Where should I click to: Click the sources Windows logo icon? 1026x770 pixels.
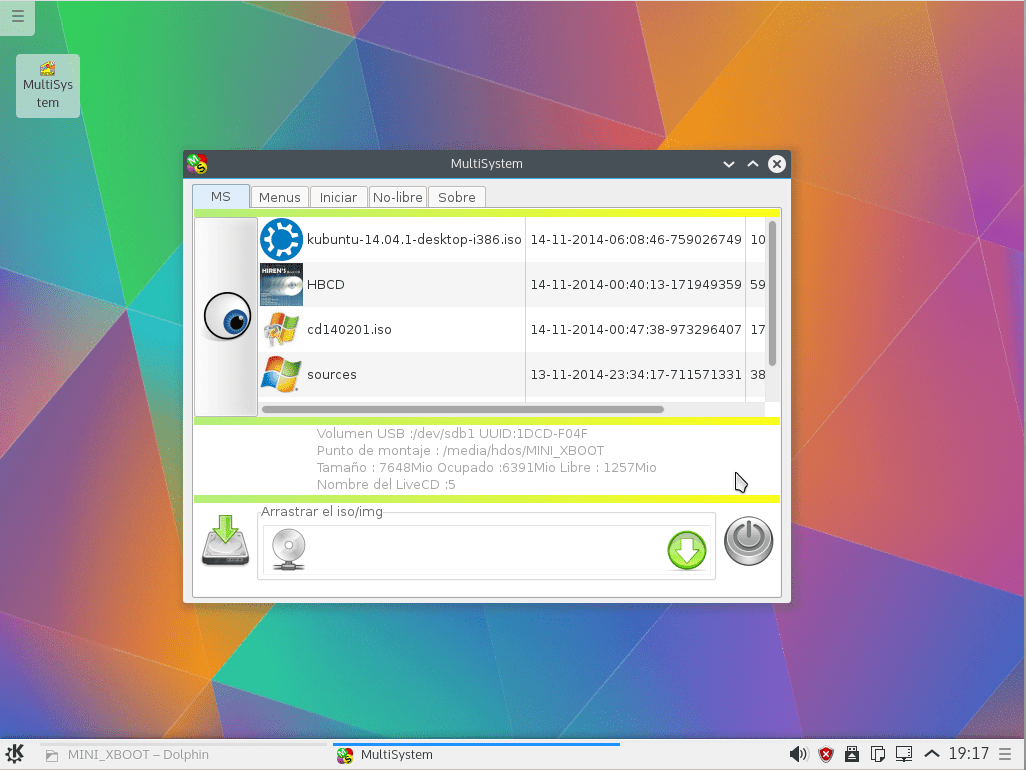pos(281,374)
